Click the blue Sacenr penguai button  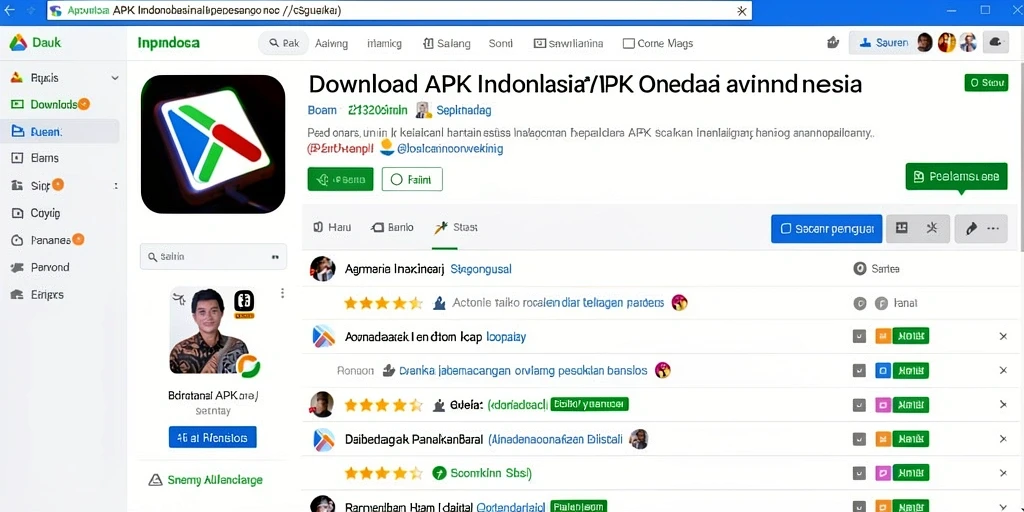(x=826, y=229)
